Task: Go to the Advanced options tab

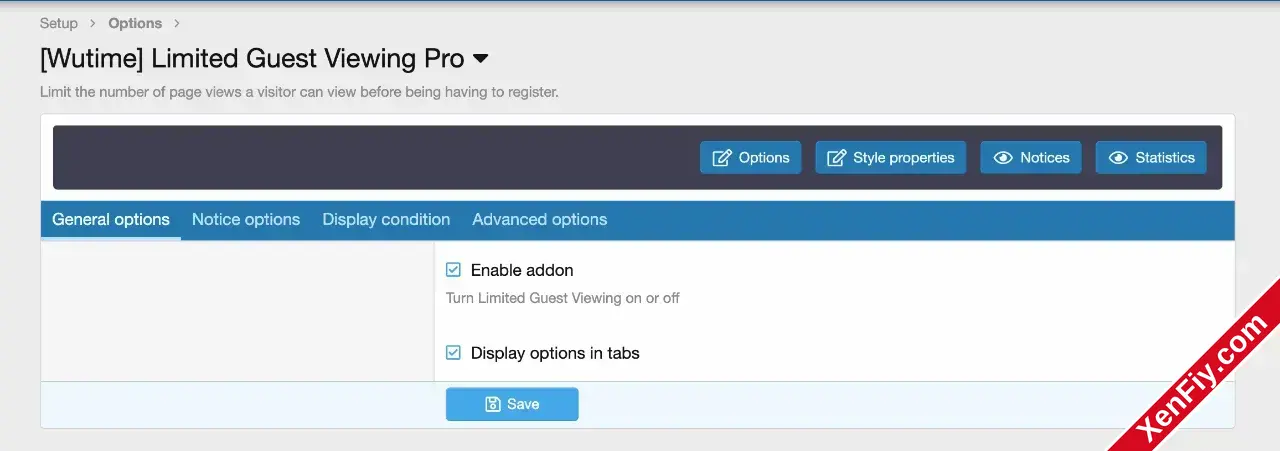Action: pyautogui.click(x=540, y=220)
